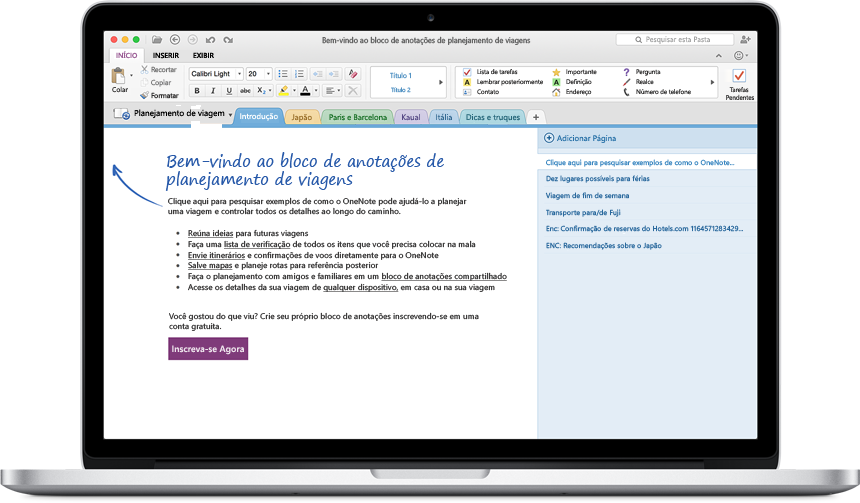Click the Colar (paste) clipboard icon
This screenshot has width=860, height=503.
tap(118, 76)
